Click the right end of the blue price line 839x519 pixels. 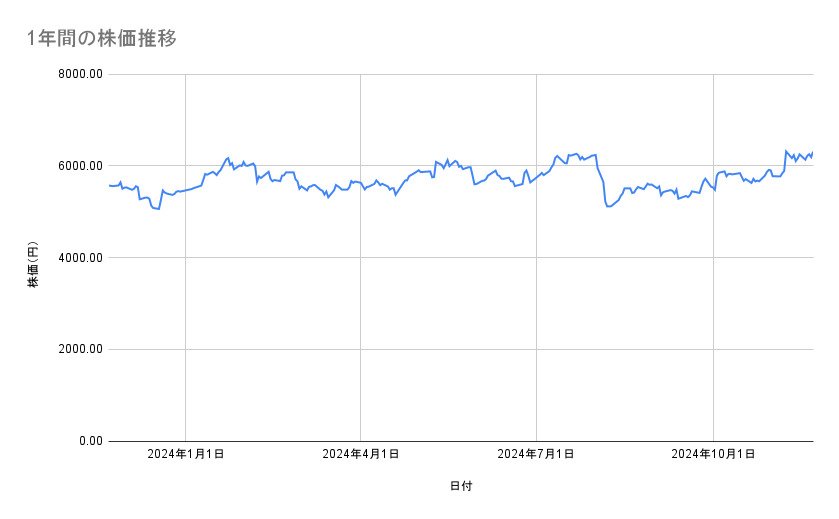click(x=812, y=152)
